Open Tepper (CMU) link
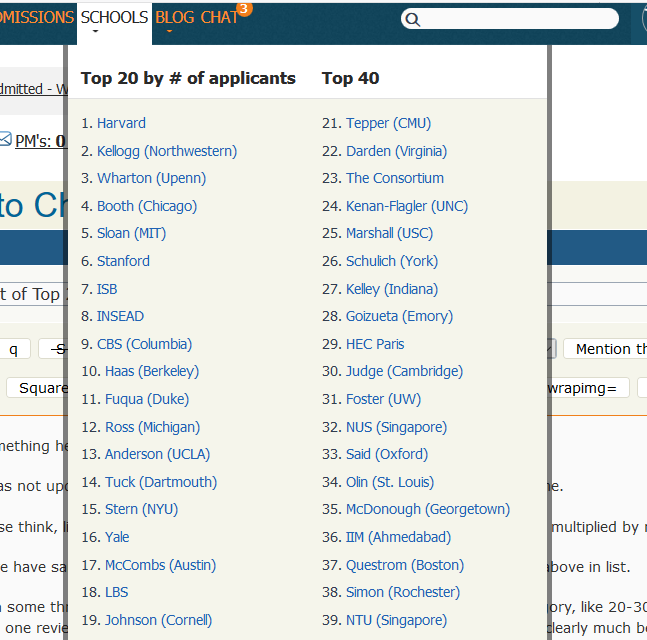The image size is (647, 640). (x=388, y=123)
